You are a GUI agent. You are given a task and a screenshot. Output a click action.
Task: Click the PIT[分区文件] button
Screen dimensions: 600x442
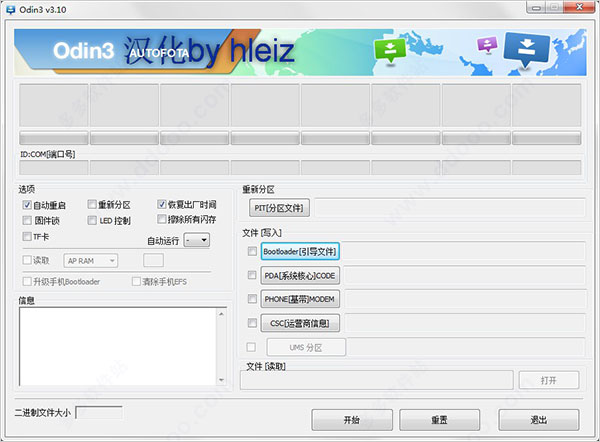279,208
